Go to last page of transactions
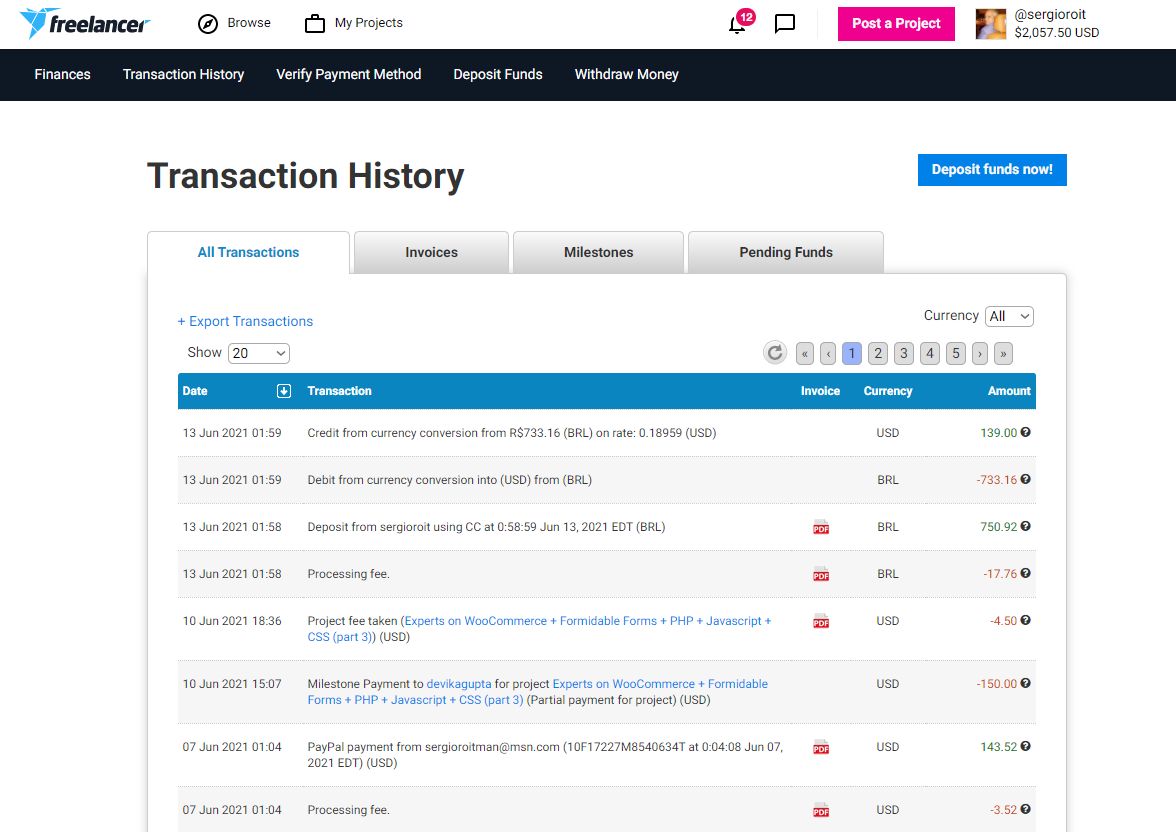 pos(1004,353)
